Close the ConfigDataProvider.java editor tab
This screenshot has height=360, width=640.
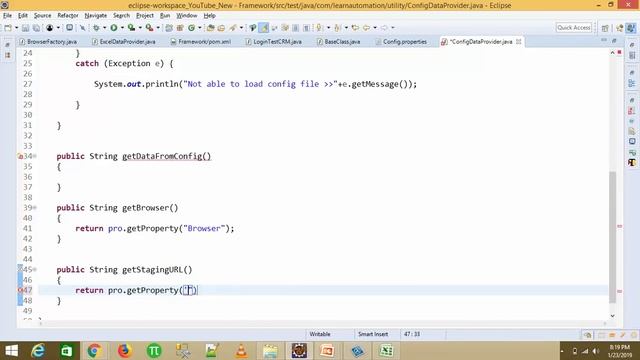coord(518,42)
